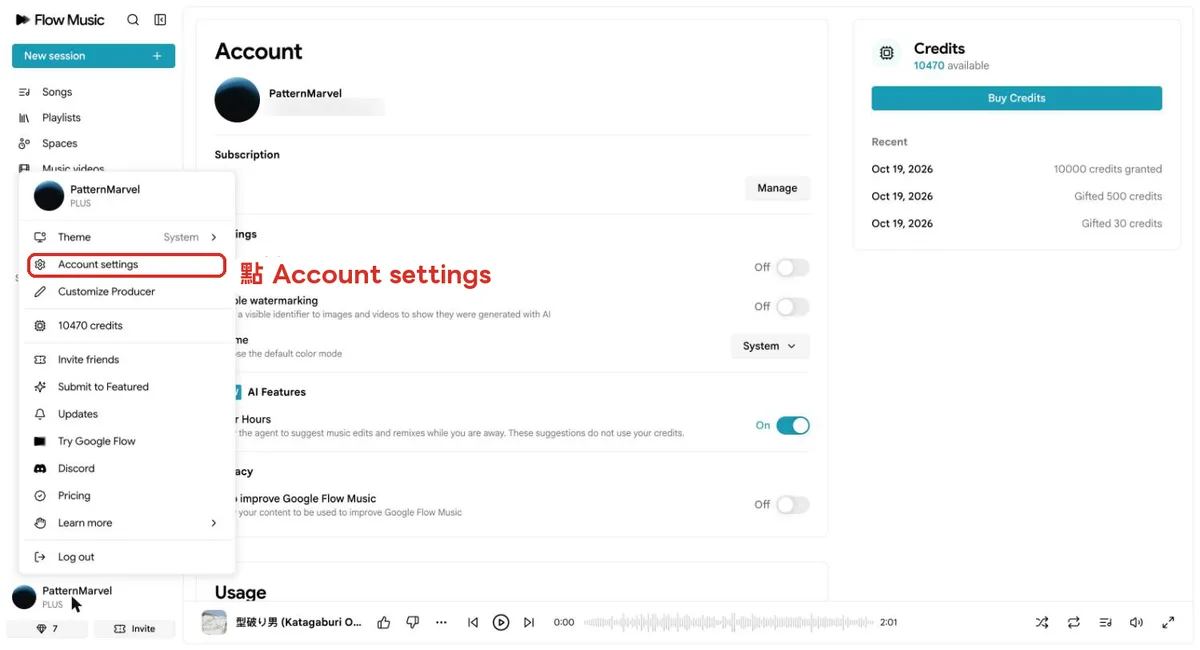
Task: Open Discord from the menu
Action: (126, 468)
